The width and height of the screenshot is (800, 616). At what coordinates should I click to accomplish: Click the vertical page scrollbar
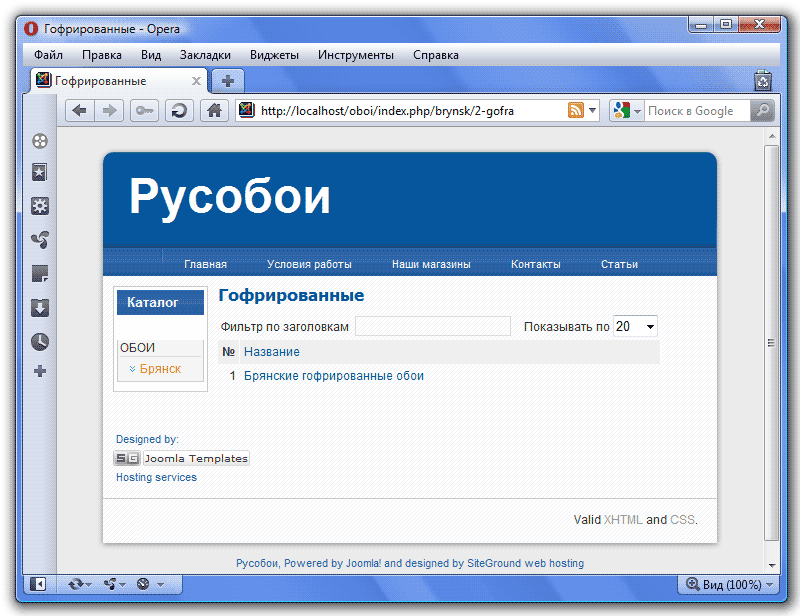coord(771,342)
